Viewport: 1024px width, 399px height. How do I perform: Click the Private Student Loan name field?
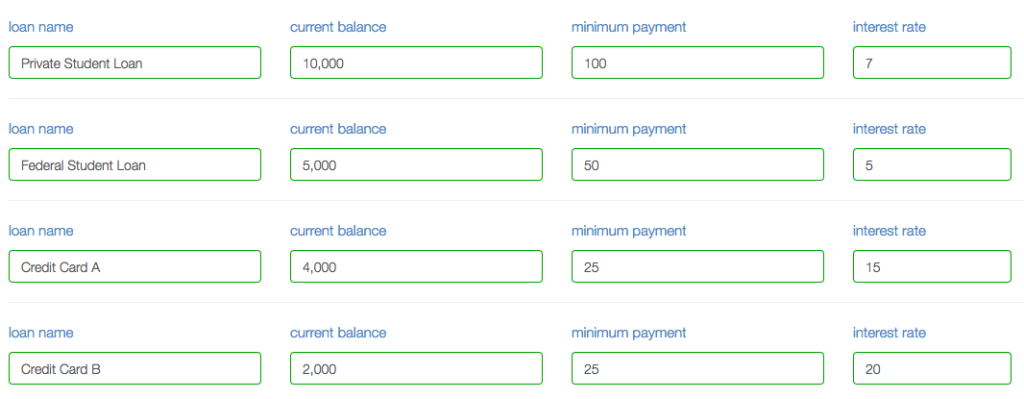click(x=135, y=63)
